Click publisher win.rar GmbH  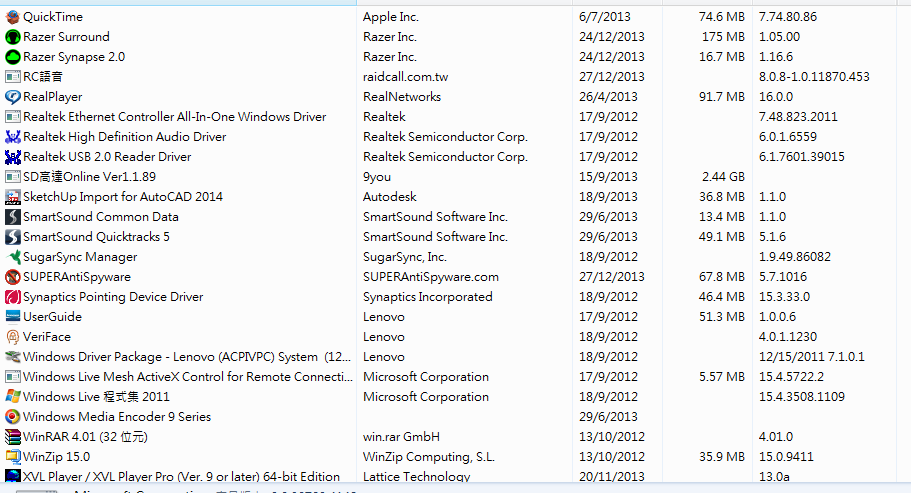(x=401, y=437)
